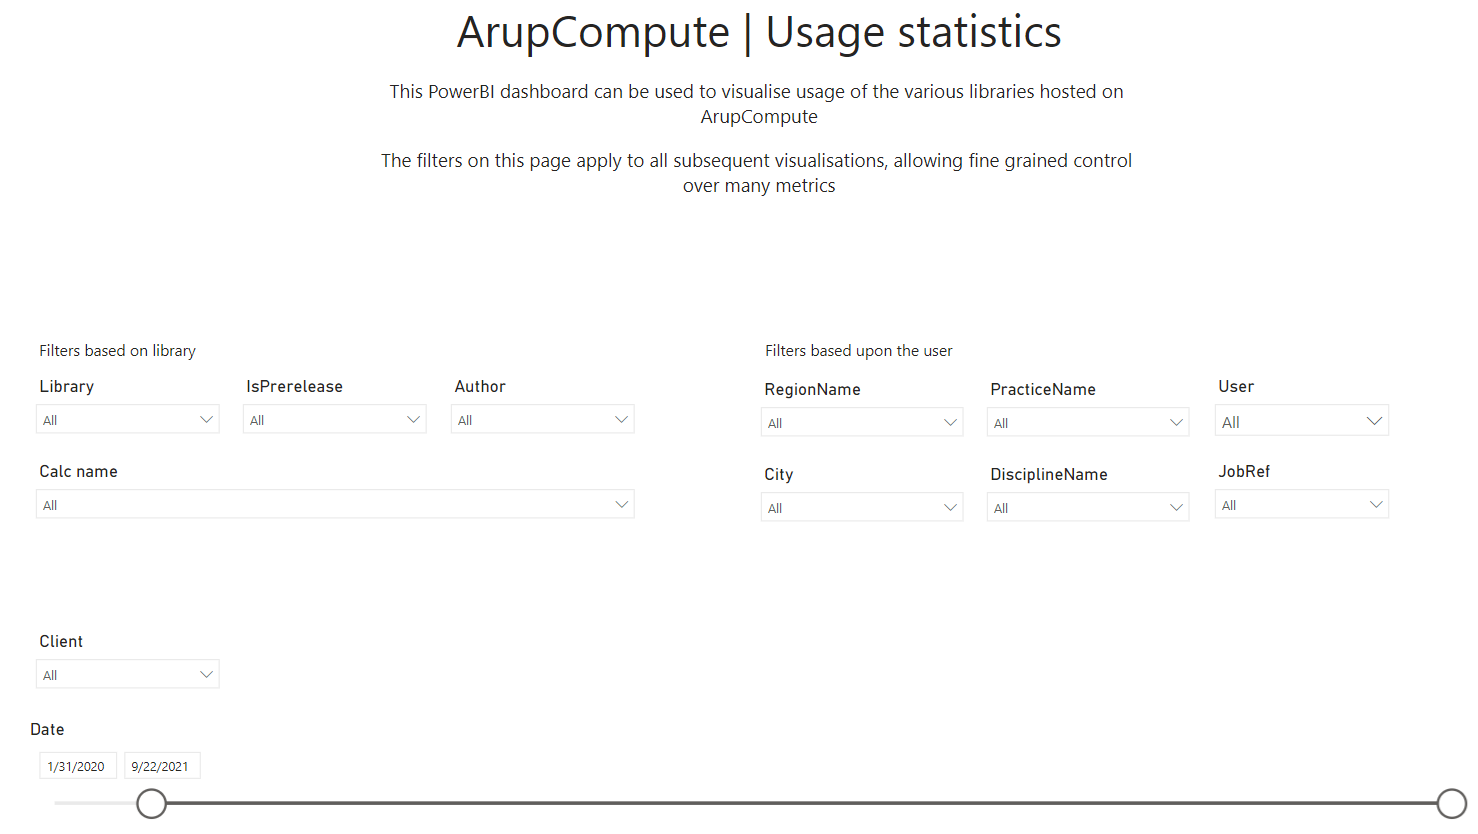Open the User filter dropdown

click(1302, 421)
